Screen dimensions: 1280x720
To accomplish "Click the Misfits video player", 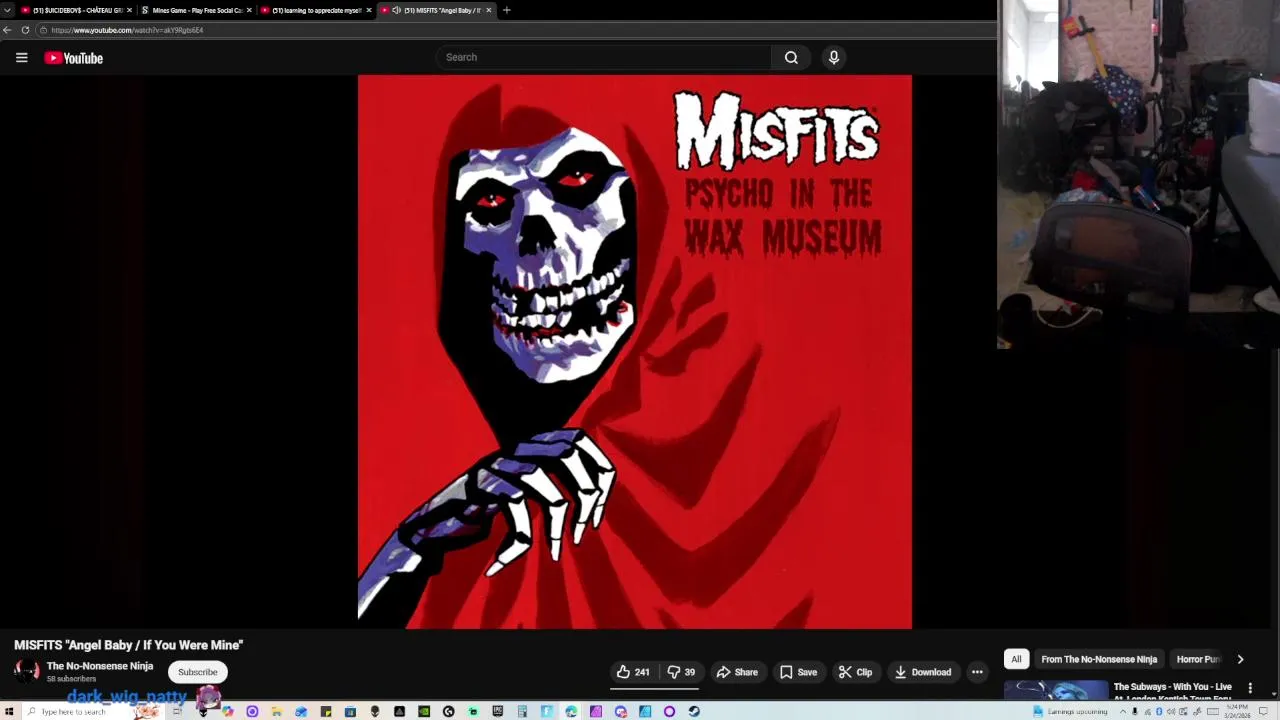I will [635, 352].
